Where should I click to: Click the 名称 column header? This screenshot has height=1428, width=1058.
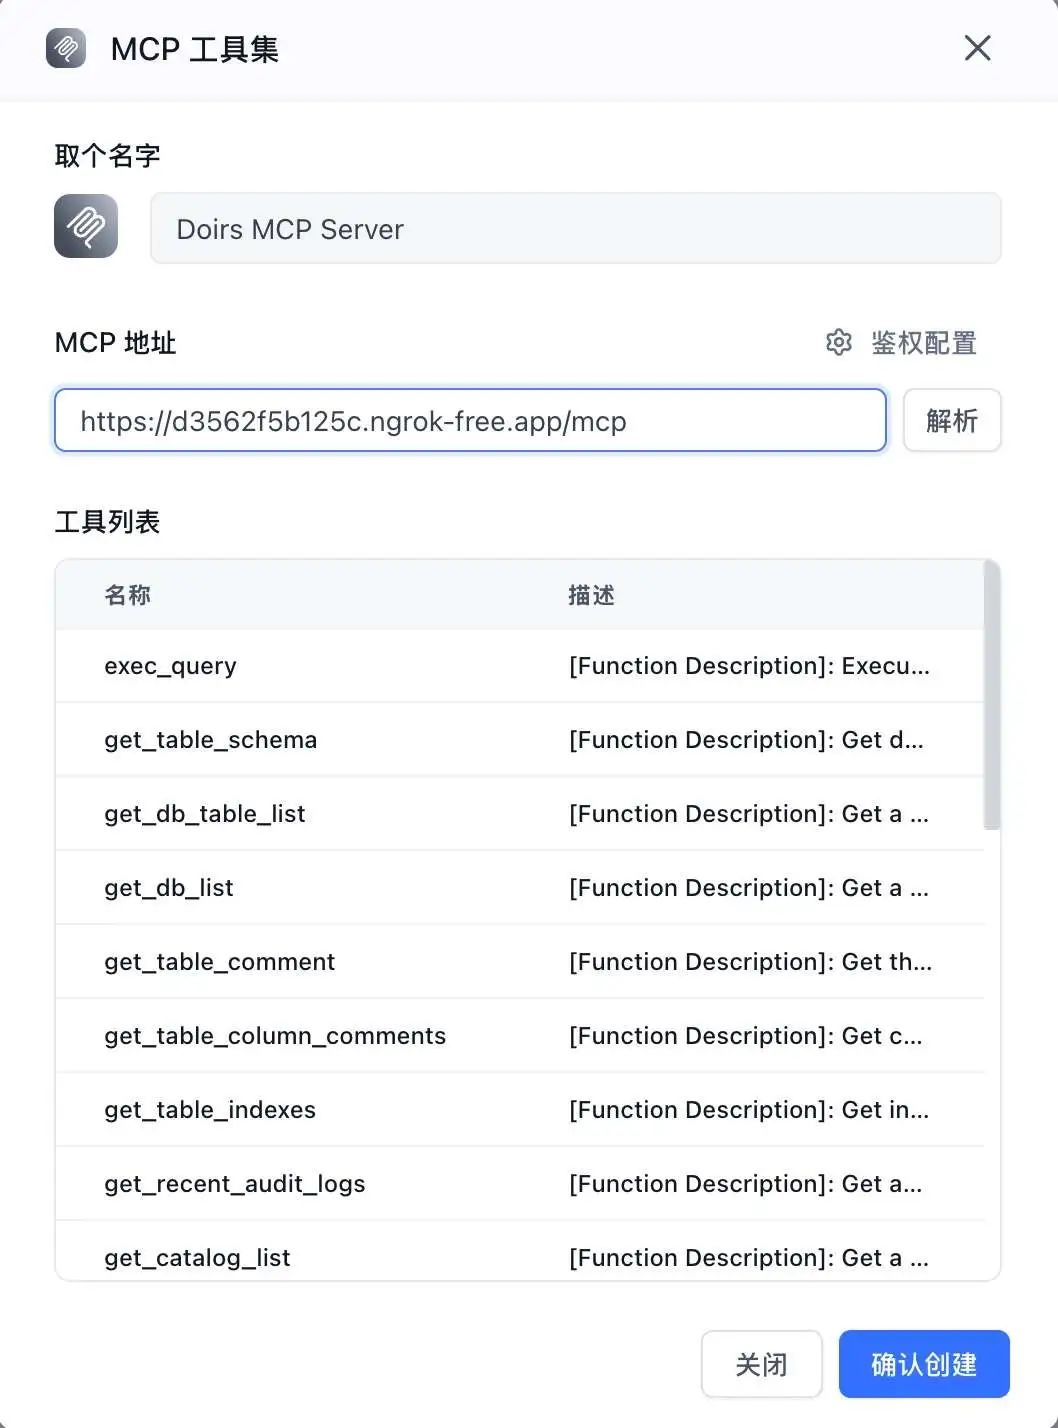pyautogui.click(x=128, y=595)
